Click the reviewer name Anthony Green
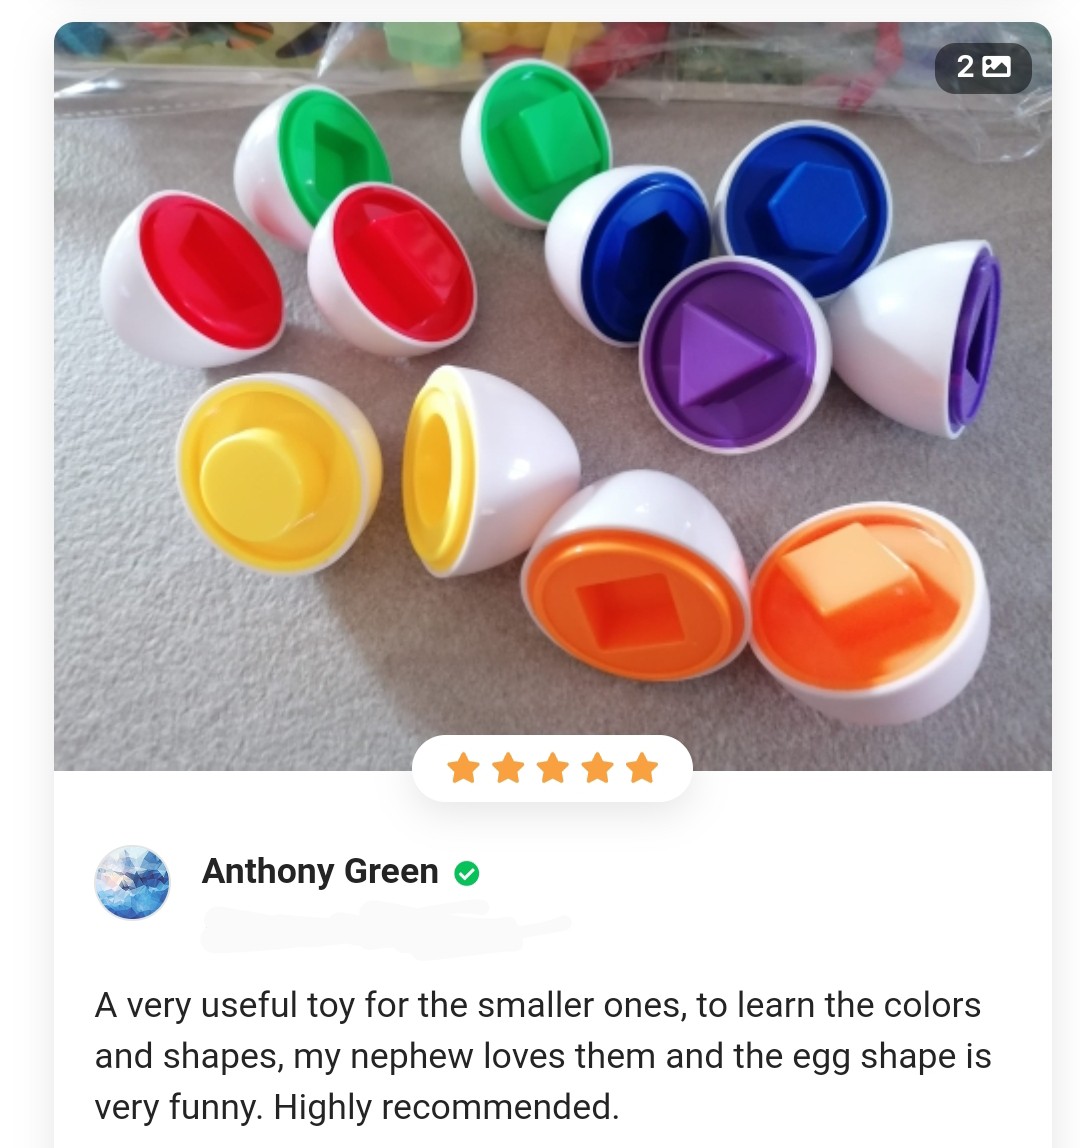1080x1148 pixels. click(x=320, y=871)
